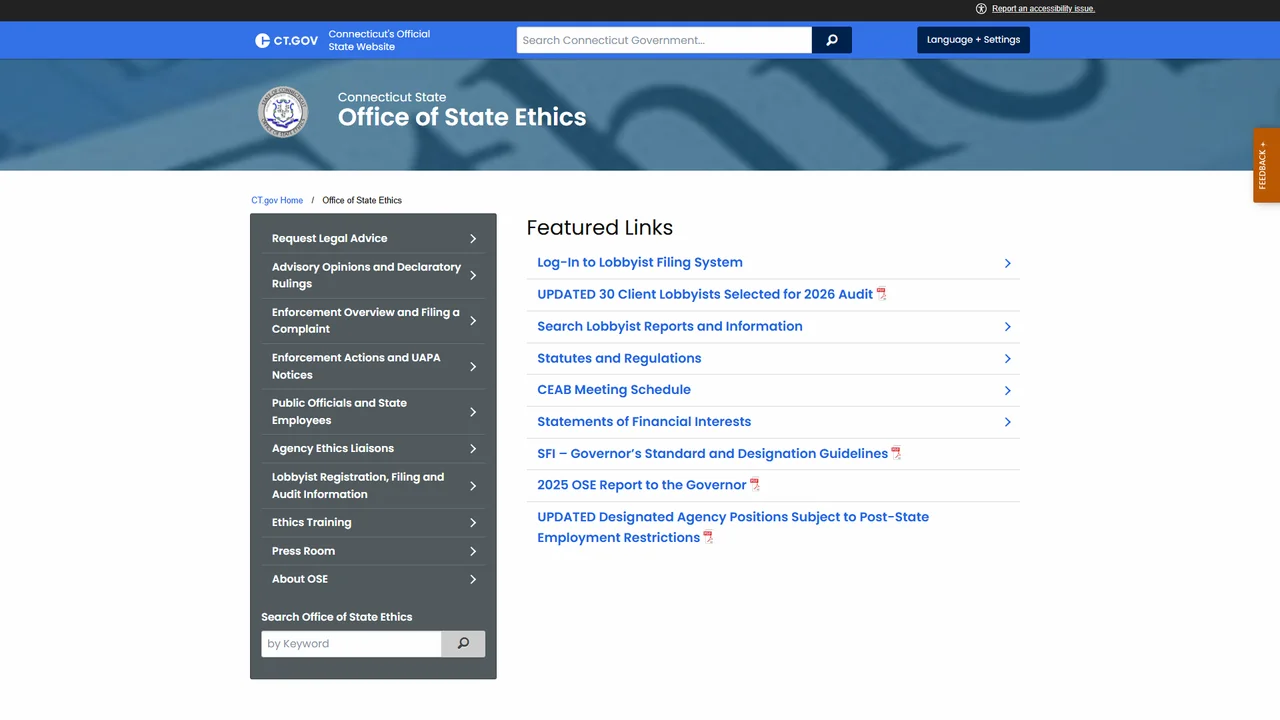
Task: Click Connecticut's Official State Website text
Action: click(x=379, y=40)
